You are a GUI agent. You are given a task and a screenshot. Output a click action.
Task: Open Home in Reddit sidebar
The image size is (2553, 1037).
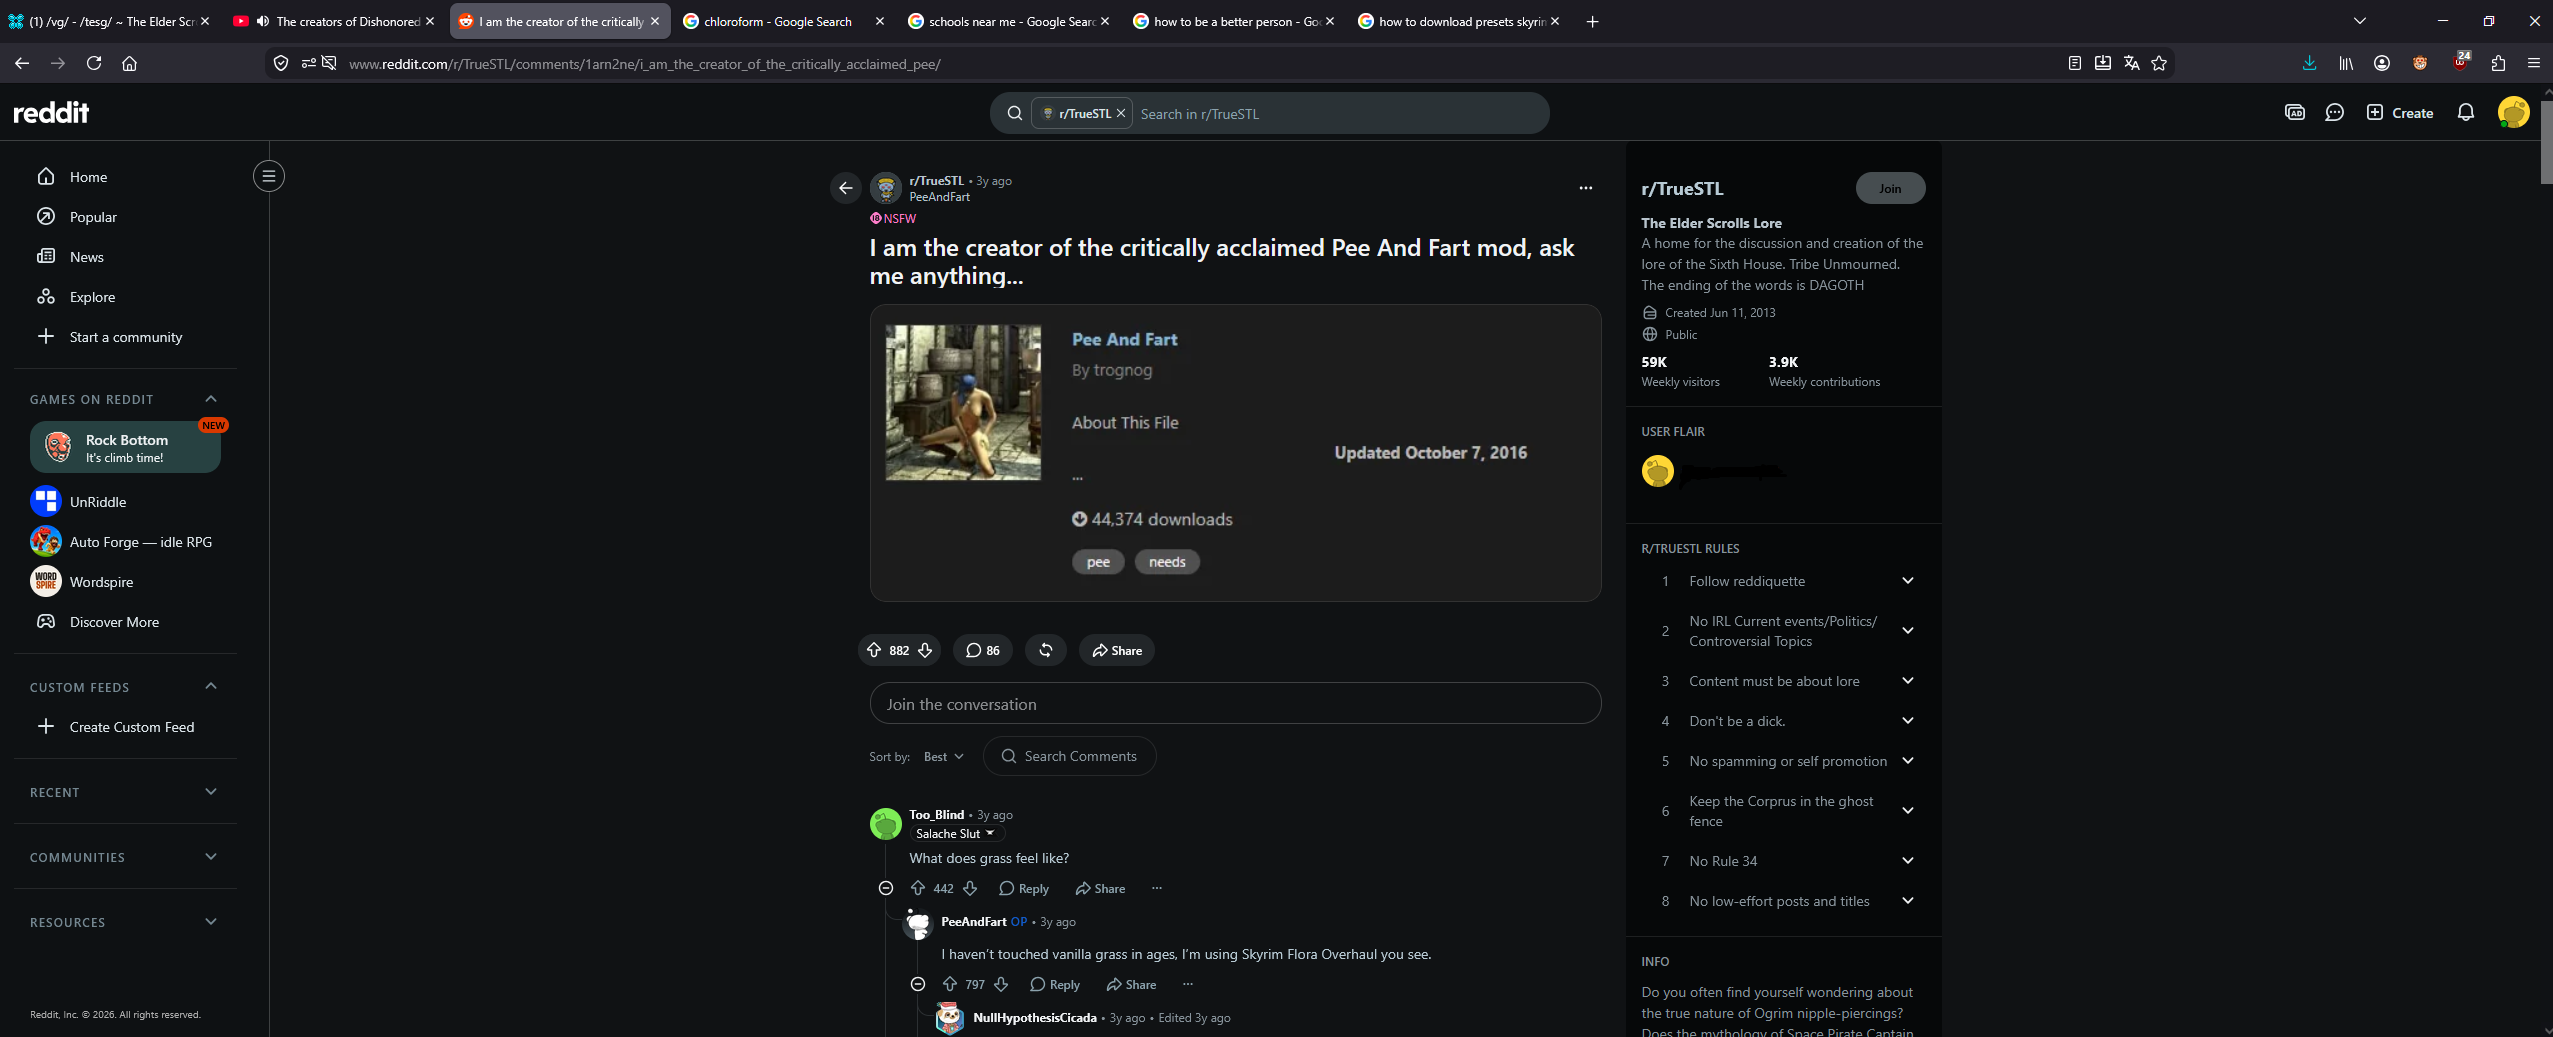pyautogui.click(x=126, y=177)
